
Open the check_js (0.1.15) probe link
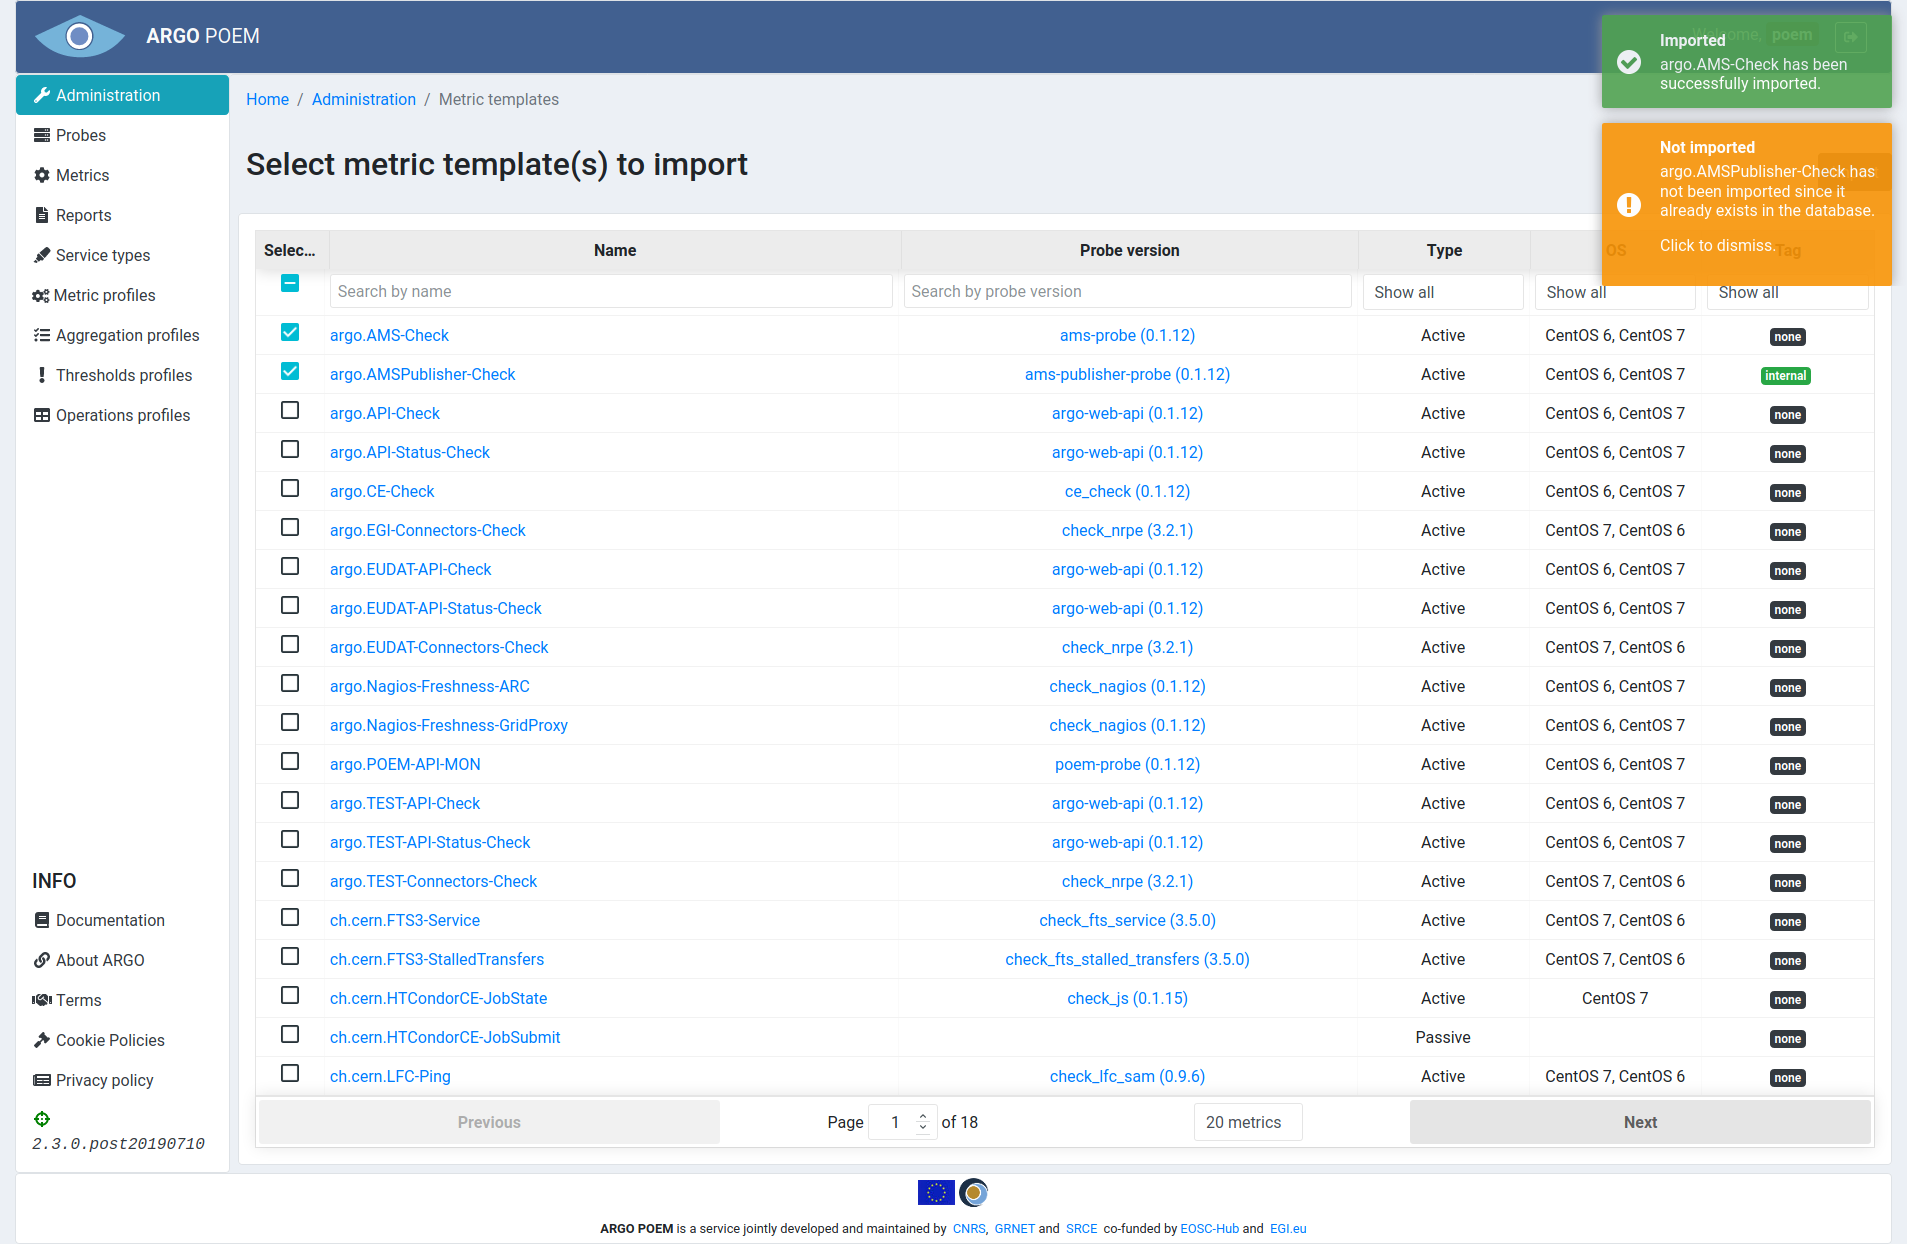[x=1127, y=998]
